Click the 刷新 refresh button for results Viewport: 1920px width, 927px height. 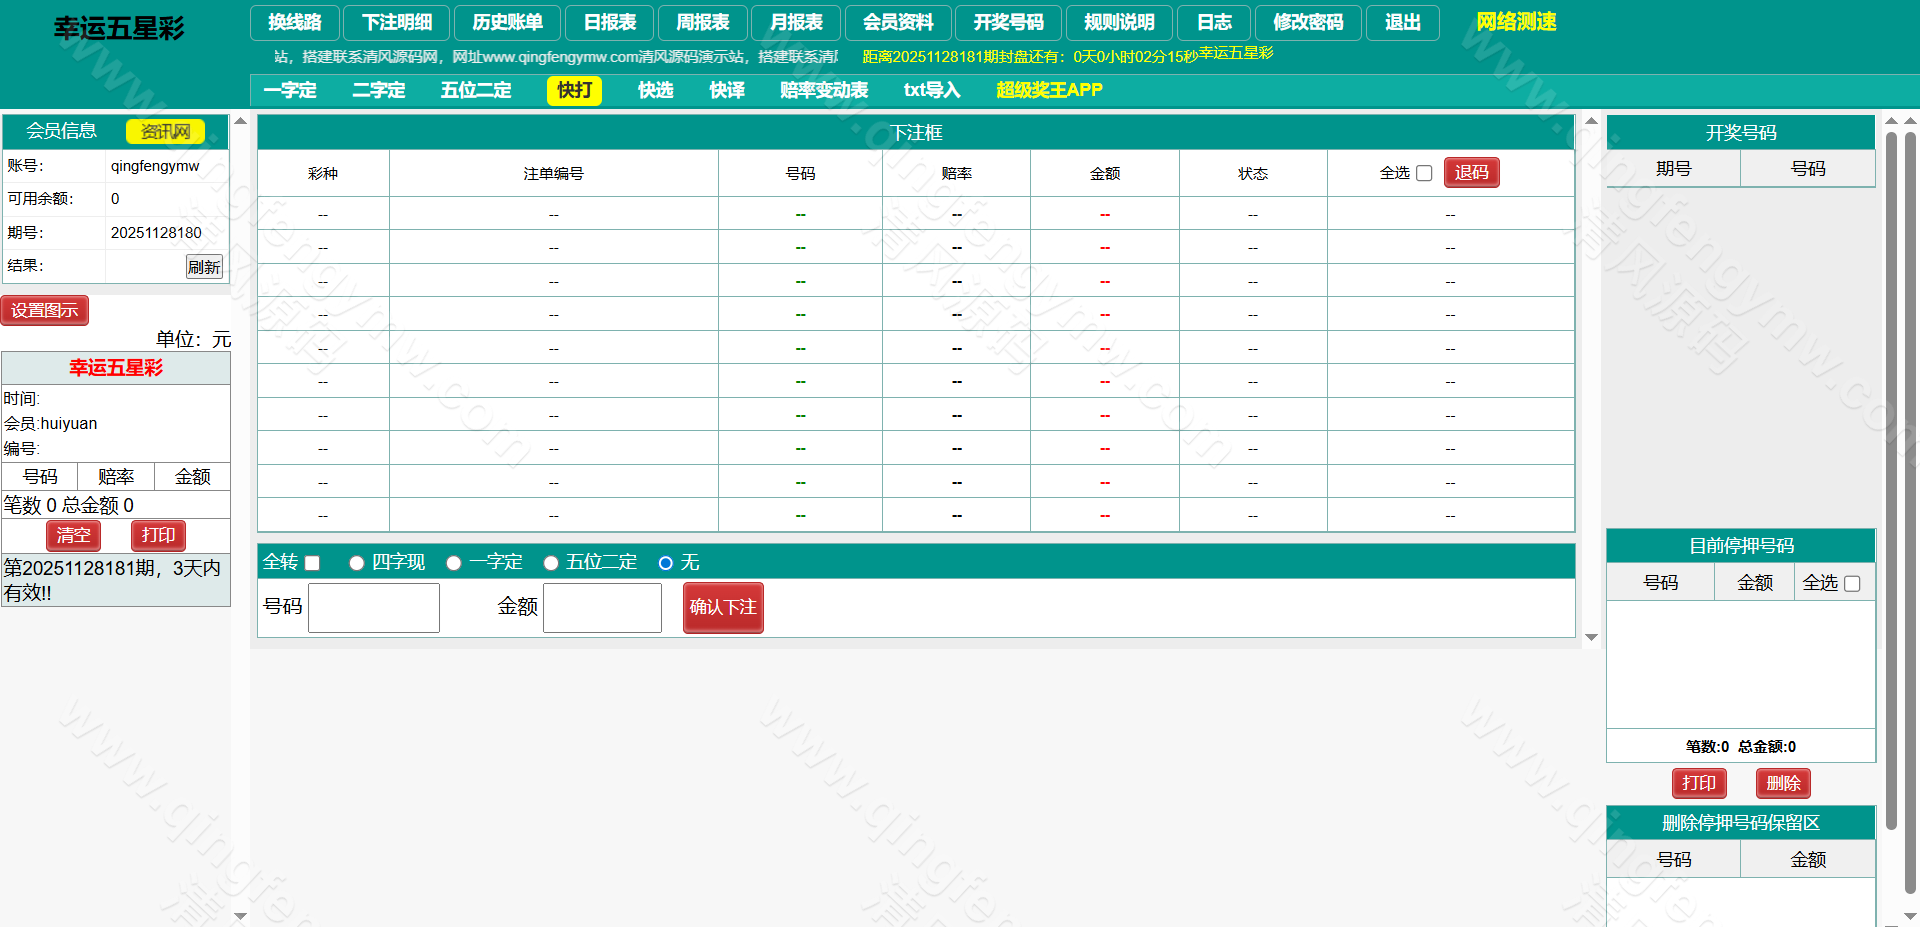204,266
